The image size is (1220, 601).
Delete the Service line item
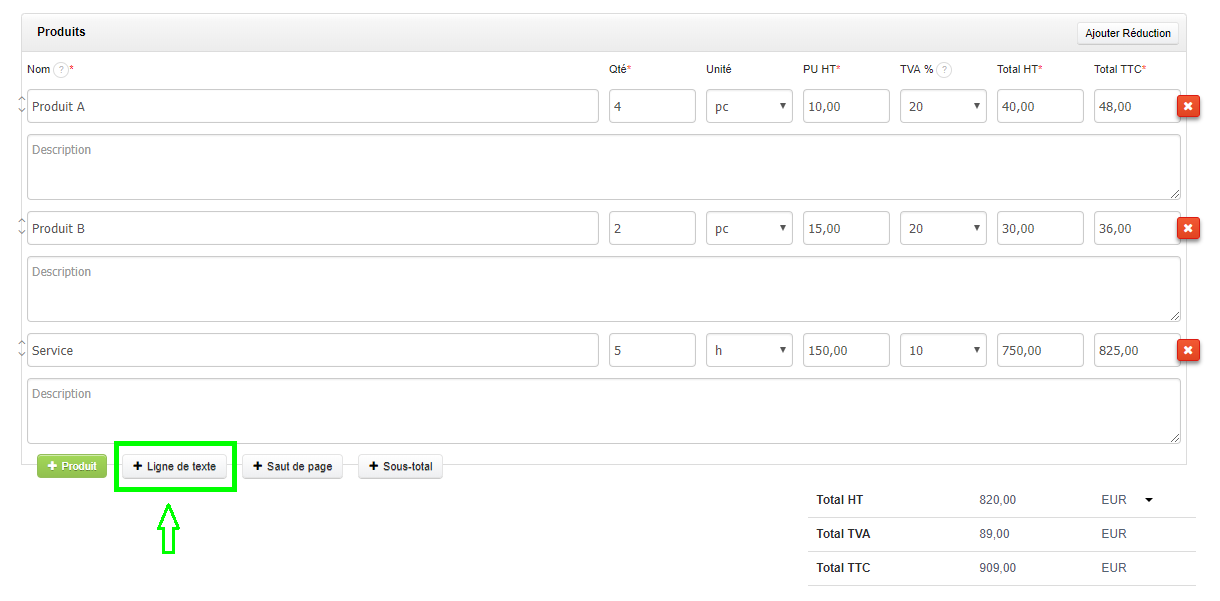(1188, 350)
